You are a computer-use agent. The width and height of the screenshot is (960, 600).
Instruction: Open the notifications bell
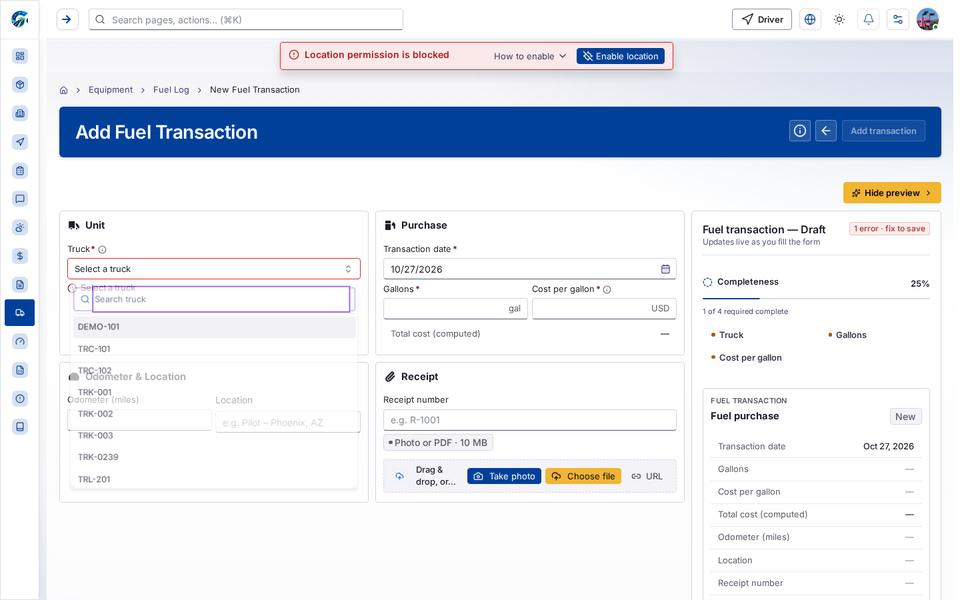coord(868,20)
